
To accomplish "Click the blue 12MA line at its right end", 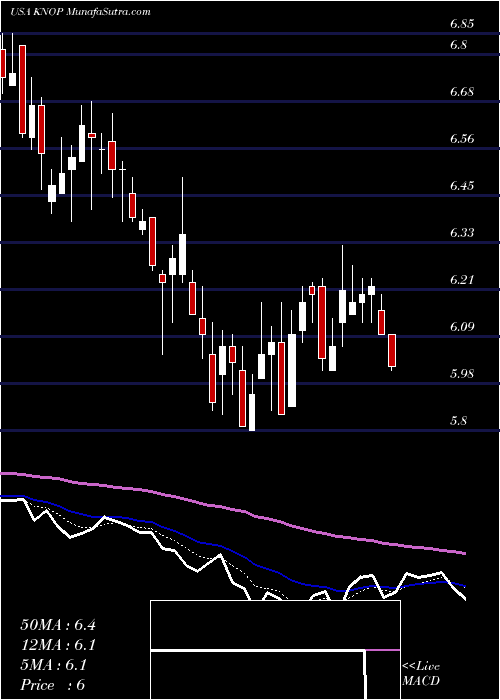I will click(464, 586).
